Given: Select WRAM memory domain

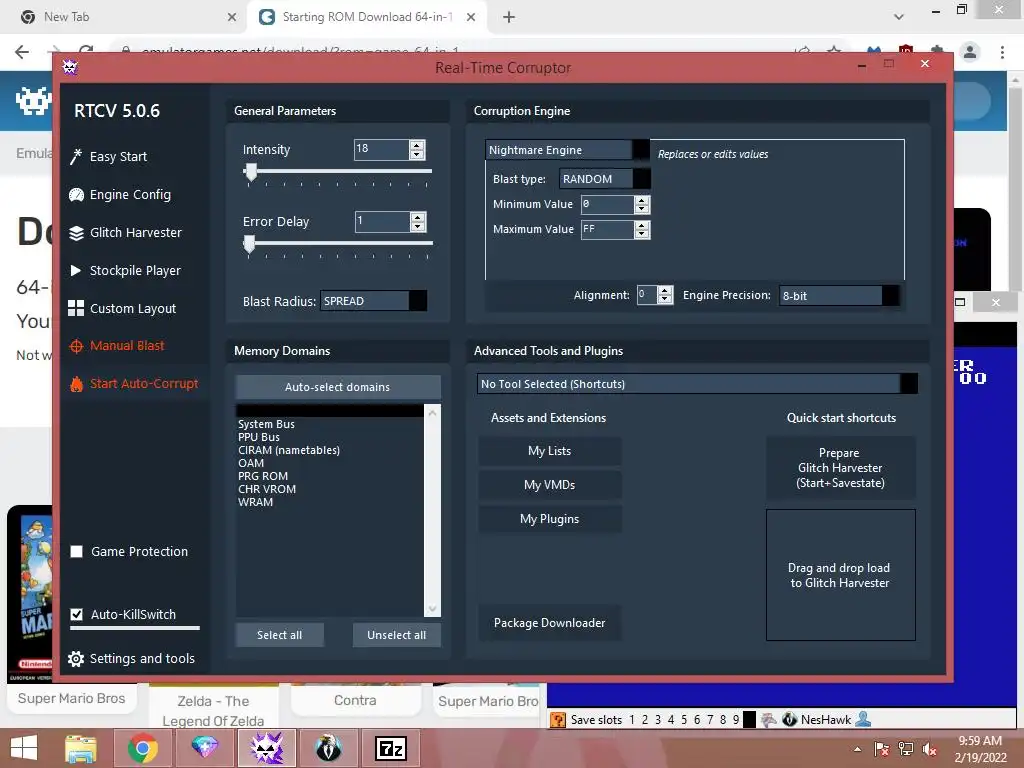Looking at the screenshot, I should click(x=330, y=503).
